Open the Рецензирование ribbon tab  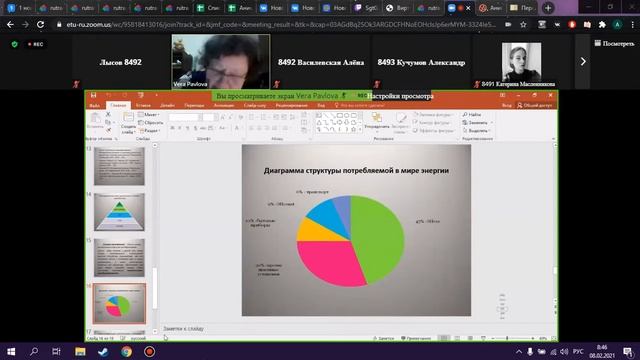click(x=291, y=105)
